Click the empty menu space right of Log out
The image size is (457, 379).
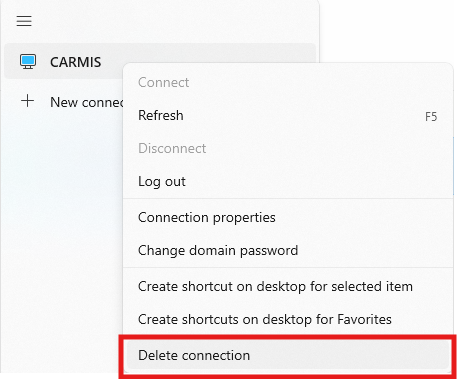[x=317, y=182]
